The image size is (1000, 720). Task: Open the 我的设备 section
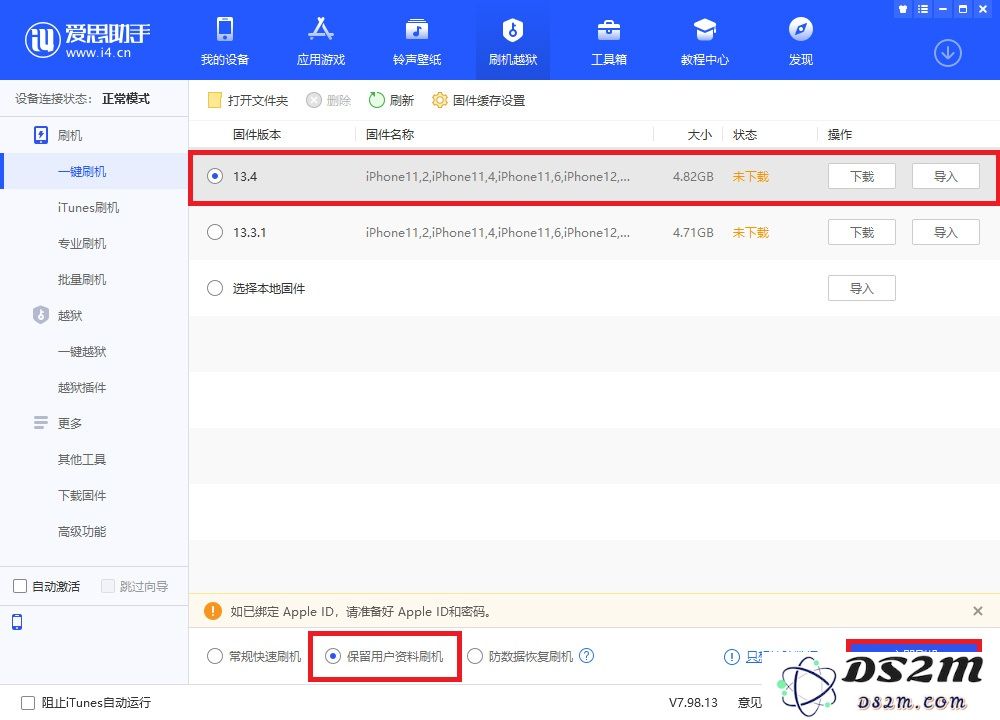click(x=224, y=41)
